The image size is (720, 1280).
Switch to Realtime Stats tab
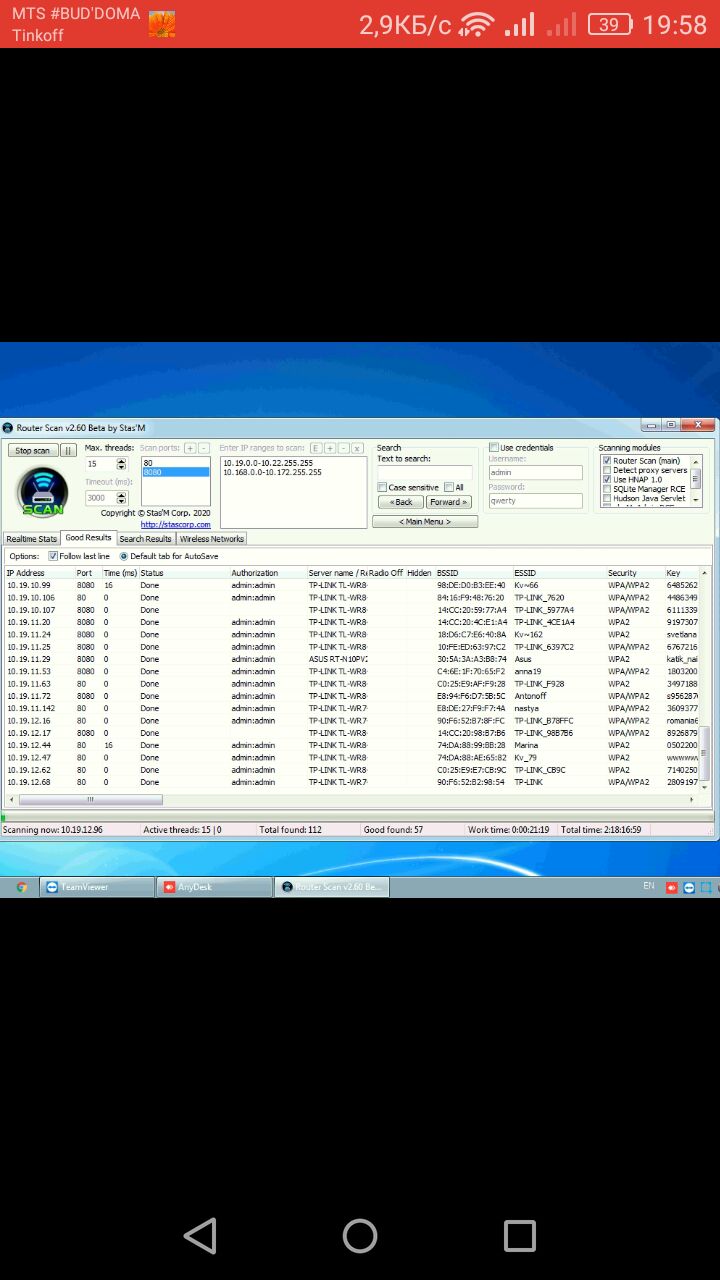tap(31, 539)
